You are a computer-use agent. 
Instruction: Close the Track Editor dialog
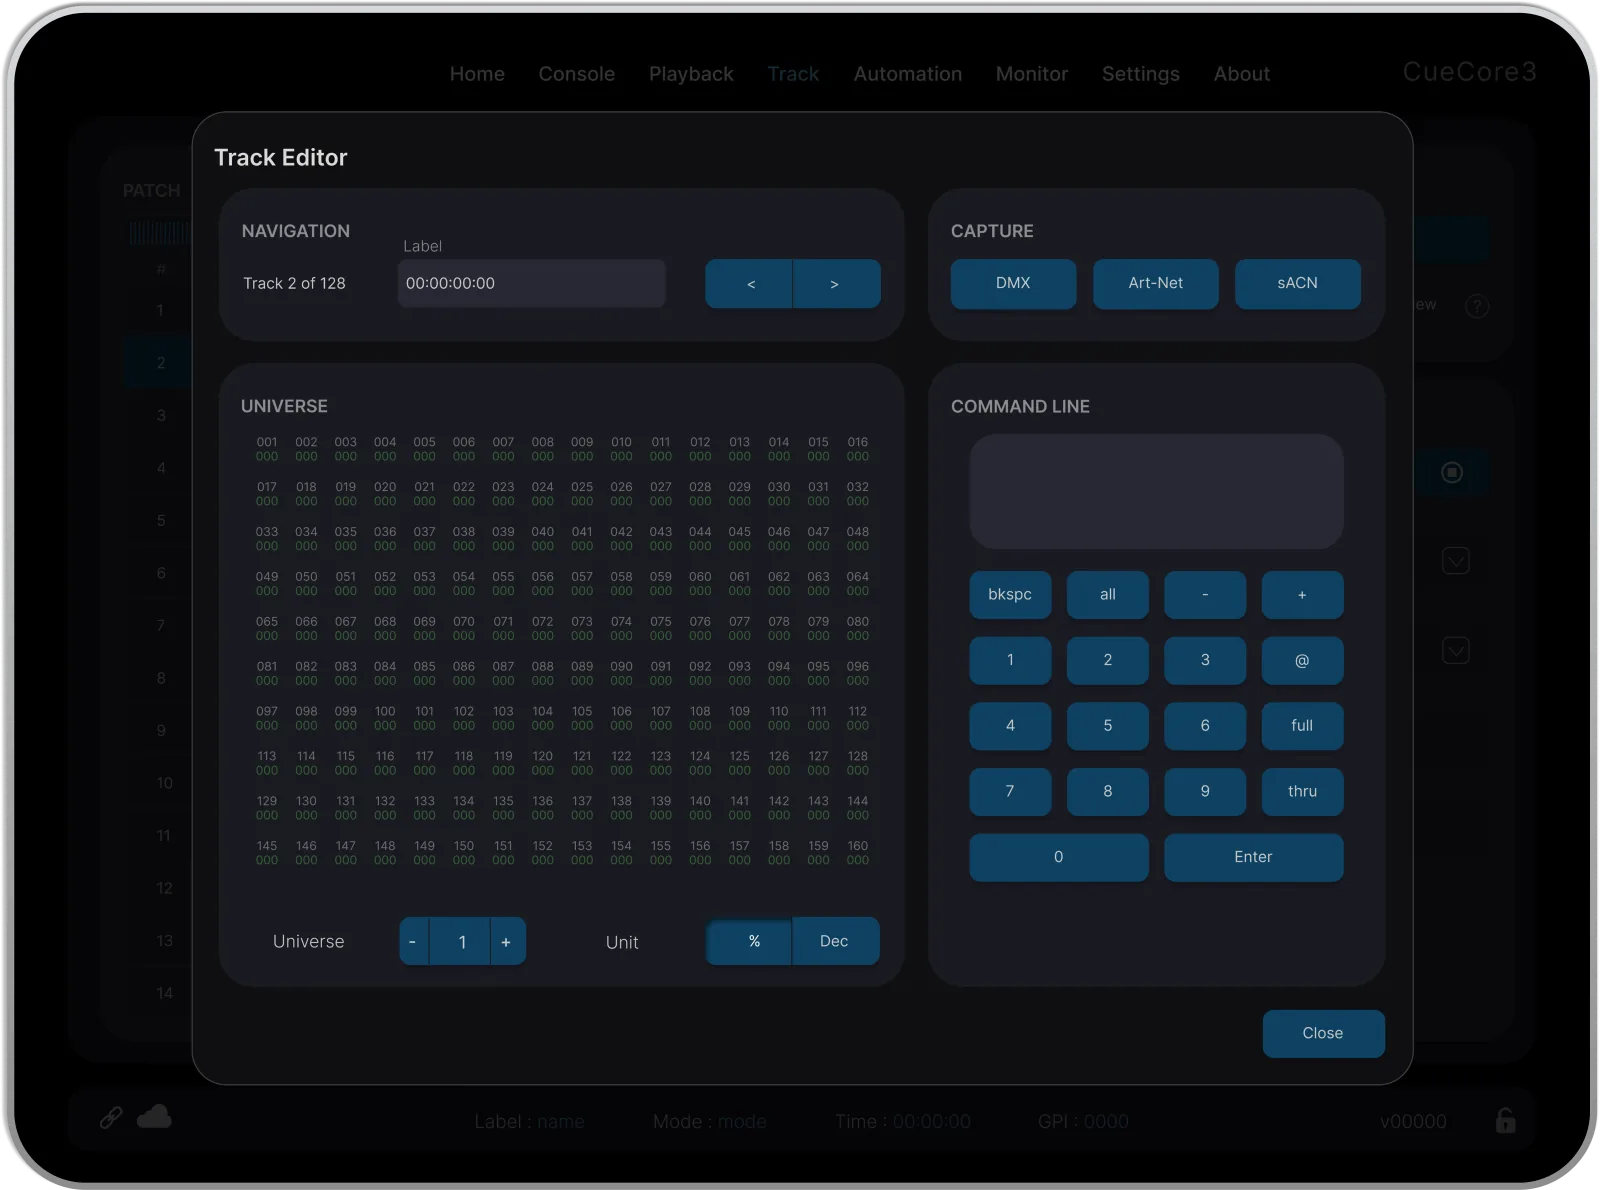point(1323,1033)
